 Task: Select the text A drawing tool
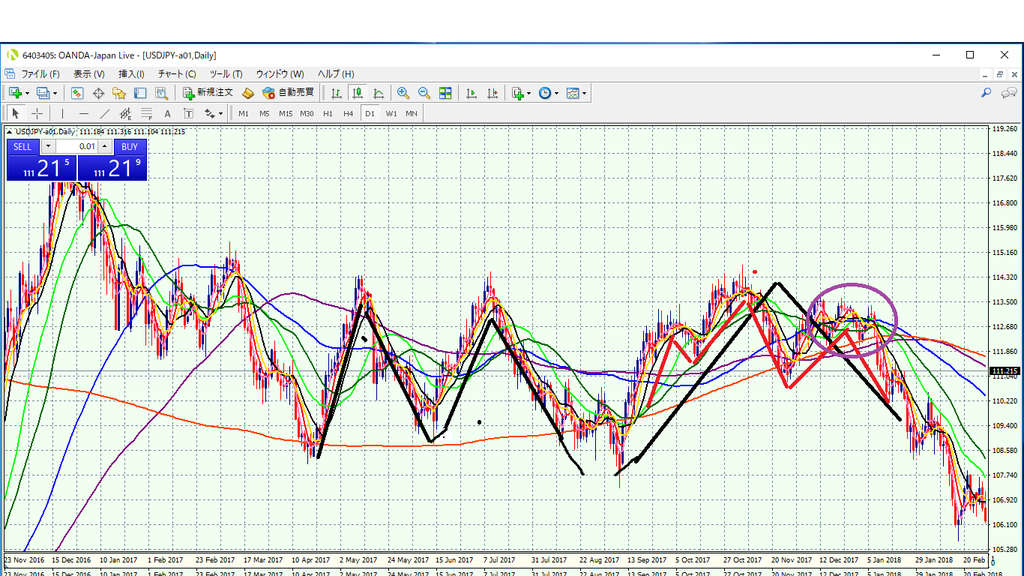(167, 114)
